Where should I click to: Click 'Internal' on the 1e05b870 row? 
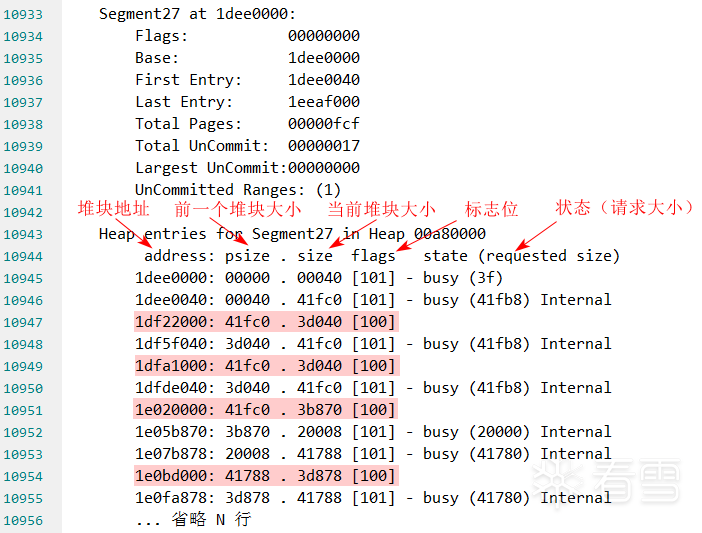pyautogui.click(x=576, y=432)
